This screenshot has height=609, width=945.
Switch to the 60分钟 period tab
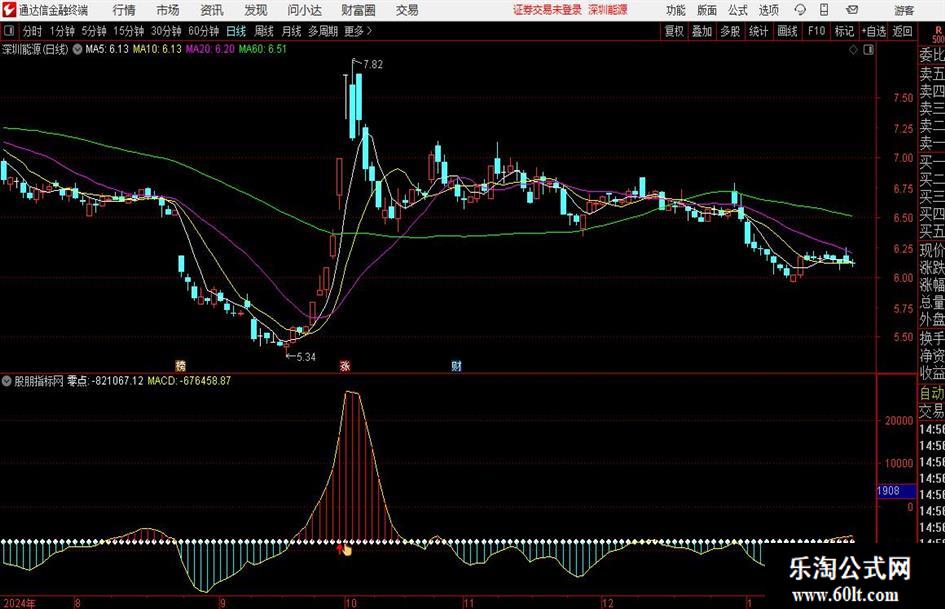click(x=203, y=31)
